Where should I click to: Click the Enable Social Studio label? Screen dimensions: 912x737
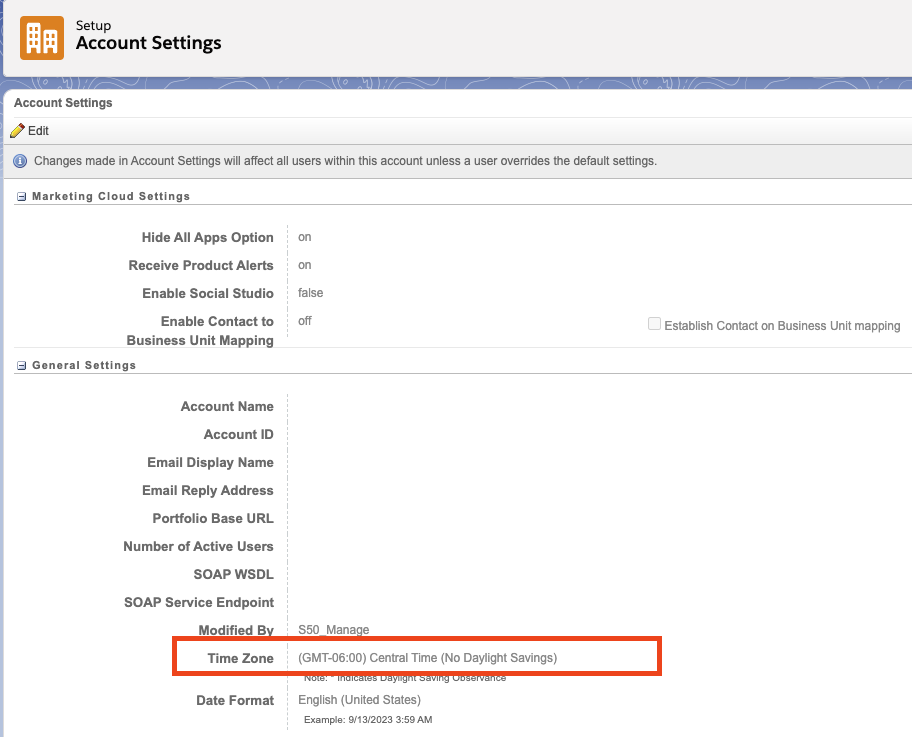click(x=208, y=293)
